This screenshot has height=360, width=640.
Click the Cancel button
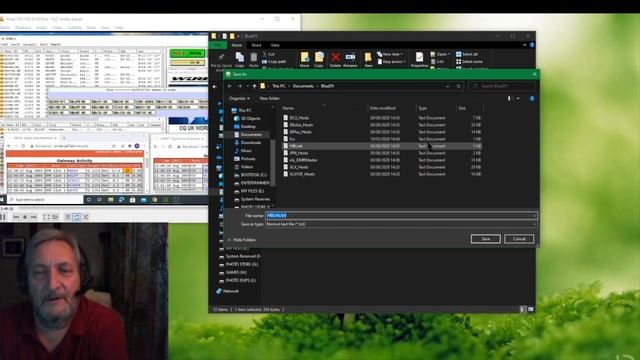pyautogui.click(x=519, y=239)
